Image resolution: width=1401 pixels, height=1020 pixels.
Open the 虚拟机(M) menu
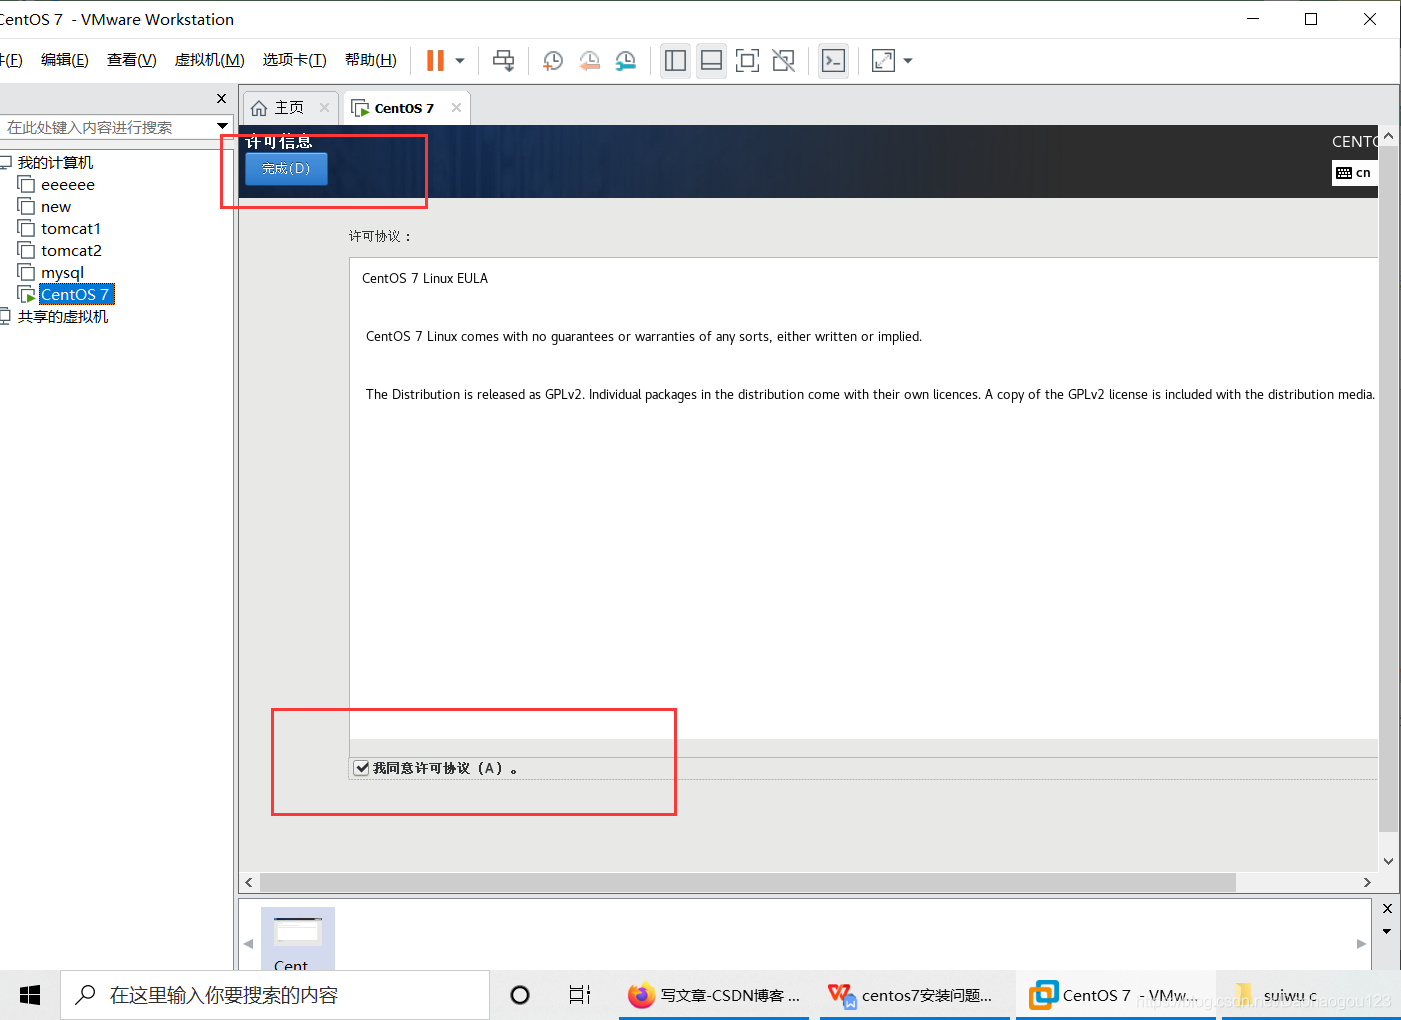click(210, 60)
